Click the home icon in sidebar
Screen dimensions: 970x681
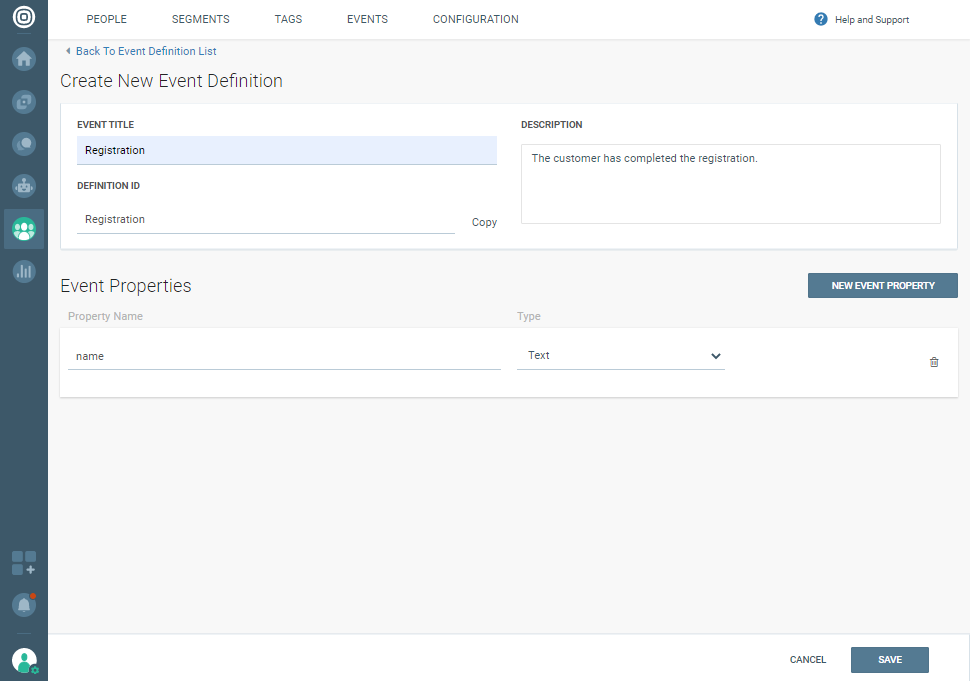[24, 59]
